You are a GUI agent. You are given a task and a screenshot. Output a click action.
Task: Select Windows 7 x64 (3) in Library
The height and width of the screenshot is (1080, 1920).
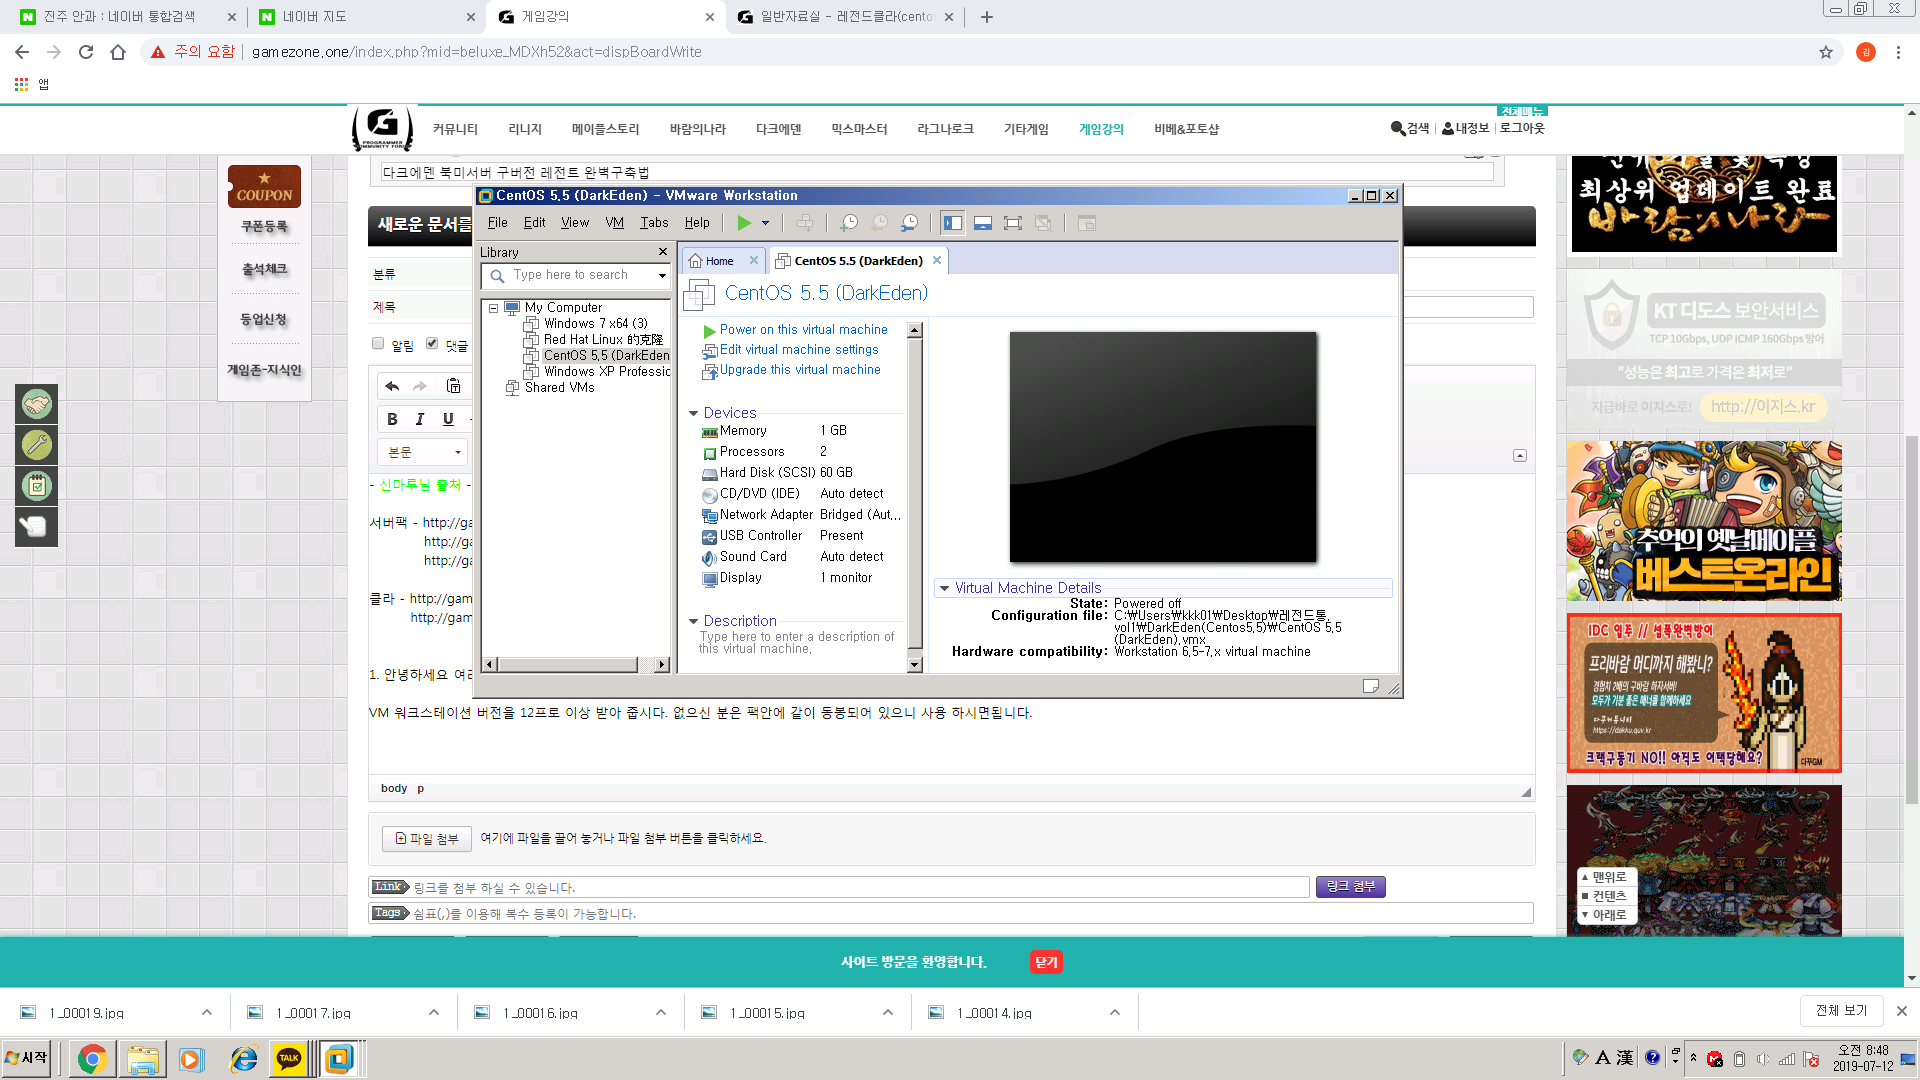tap(596, 324)
